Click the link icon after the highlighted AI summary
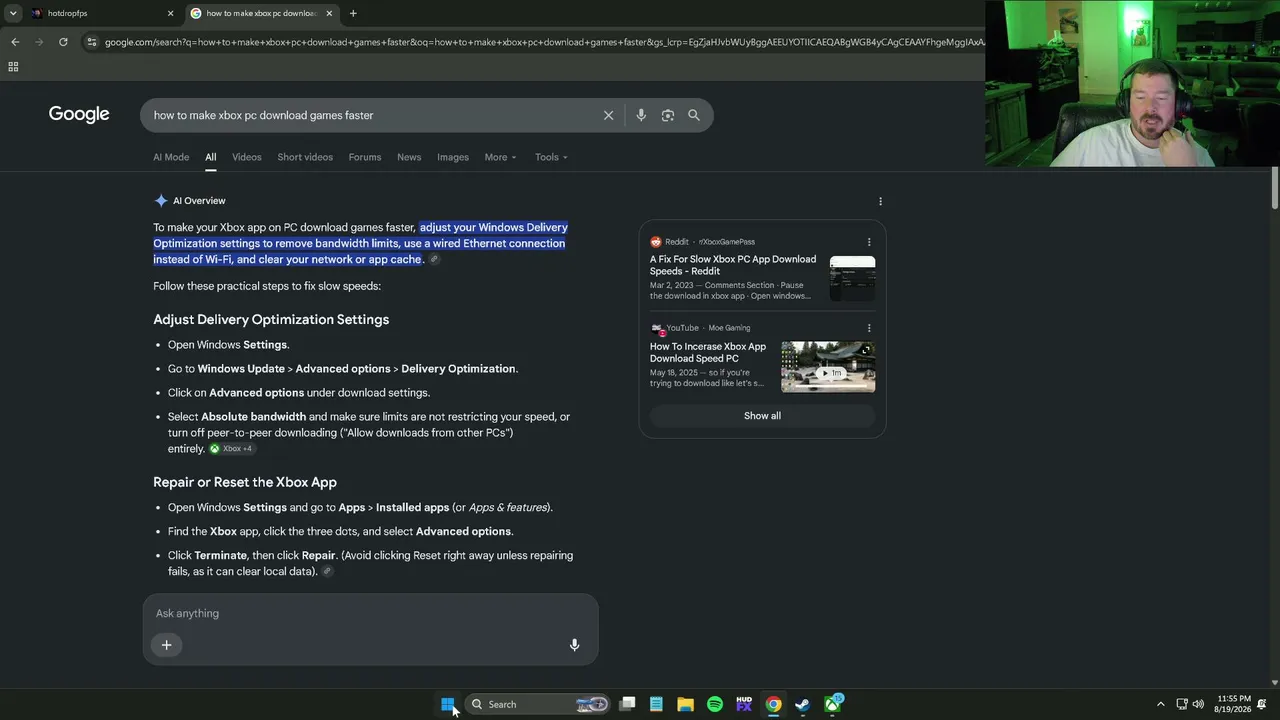Viewport: 1280px width, 720px height. coord(434,260)
